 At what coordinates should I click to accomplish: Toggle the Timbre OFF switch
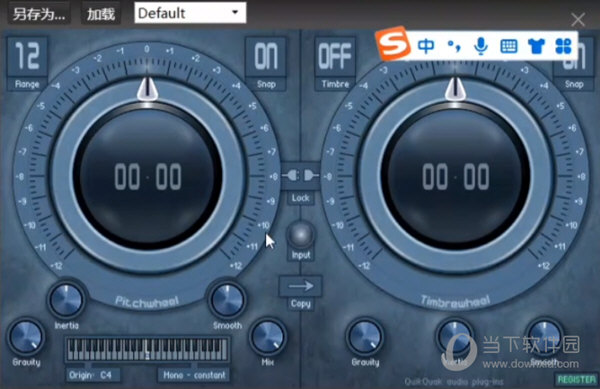click(x=335, y=57)
